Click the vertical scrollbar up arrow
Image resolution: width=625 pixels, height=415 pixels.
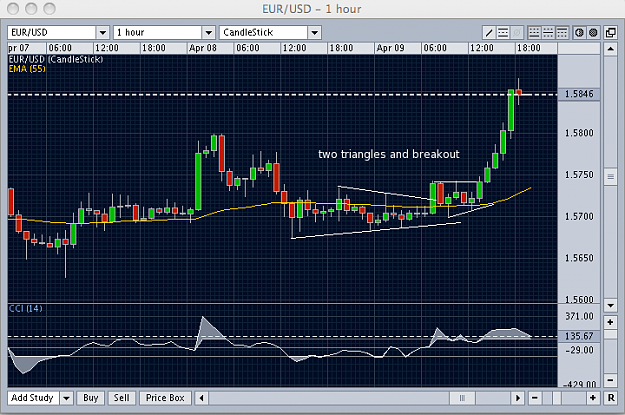click(x=610, y=49)
